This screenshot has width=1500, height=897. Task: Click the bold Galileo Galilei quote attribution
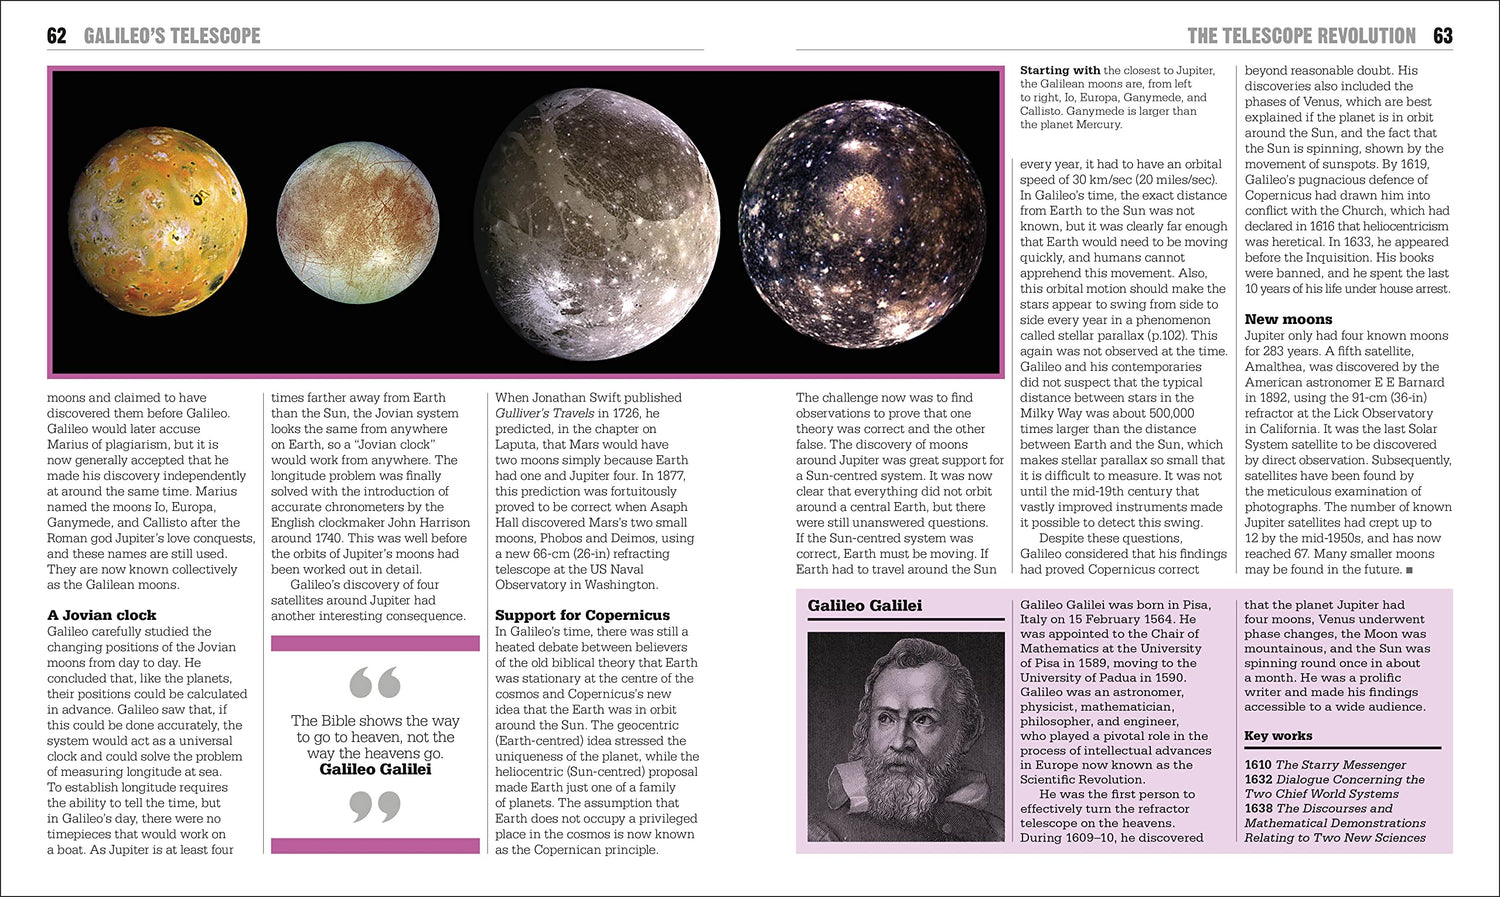pos(375,769)
